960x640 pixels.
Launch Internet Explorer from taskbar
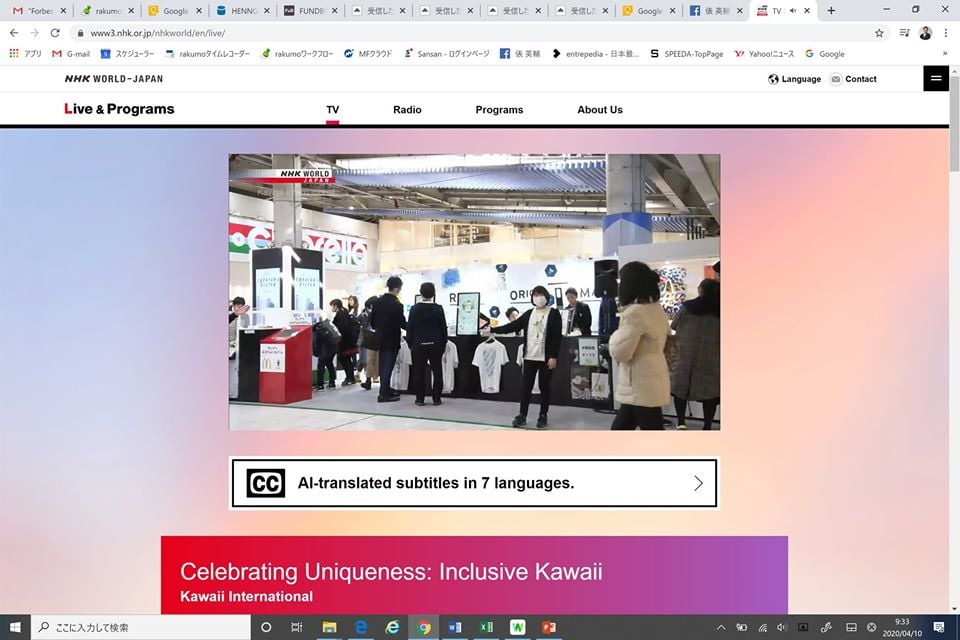coord(392,627)
